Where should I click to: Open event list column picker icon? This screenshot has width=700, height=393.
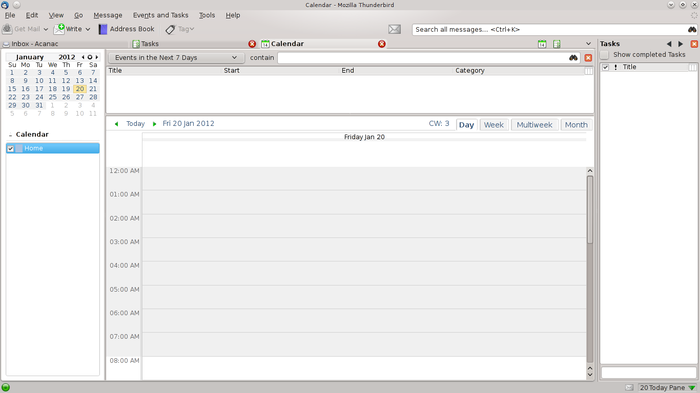(589, 71)
